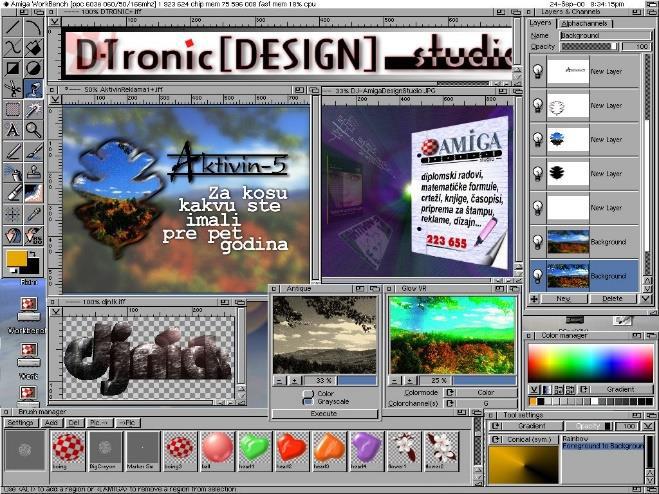Adjust the layer Opacity slider

pos(590,46)
